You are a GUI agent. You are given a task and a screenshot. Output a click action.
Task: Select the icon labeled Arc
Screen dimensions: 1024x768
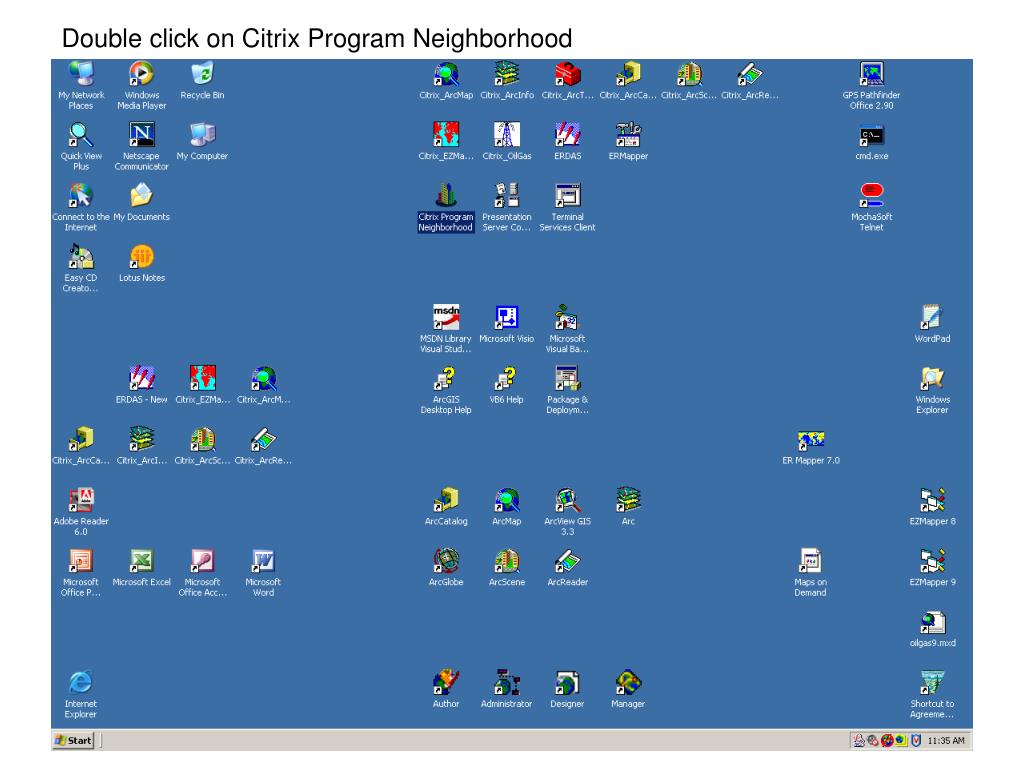pyautogui.click(x=628, y=500)
